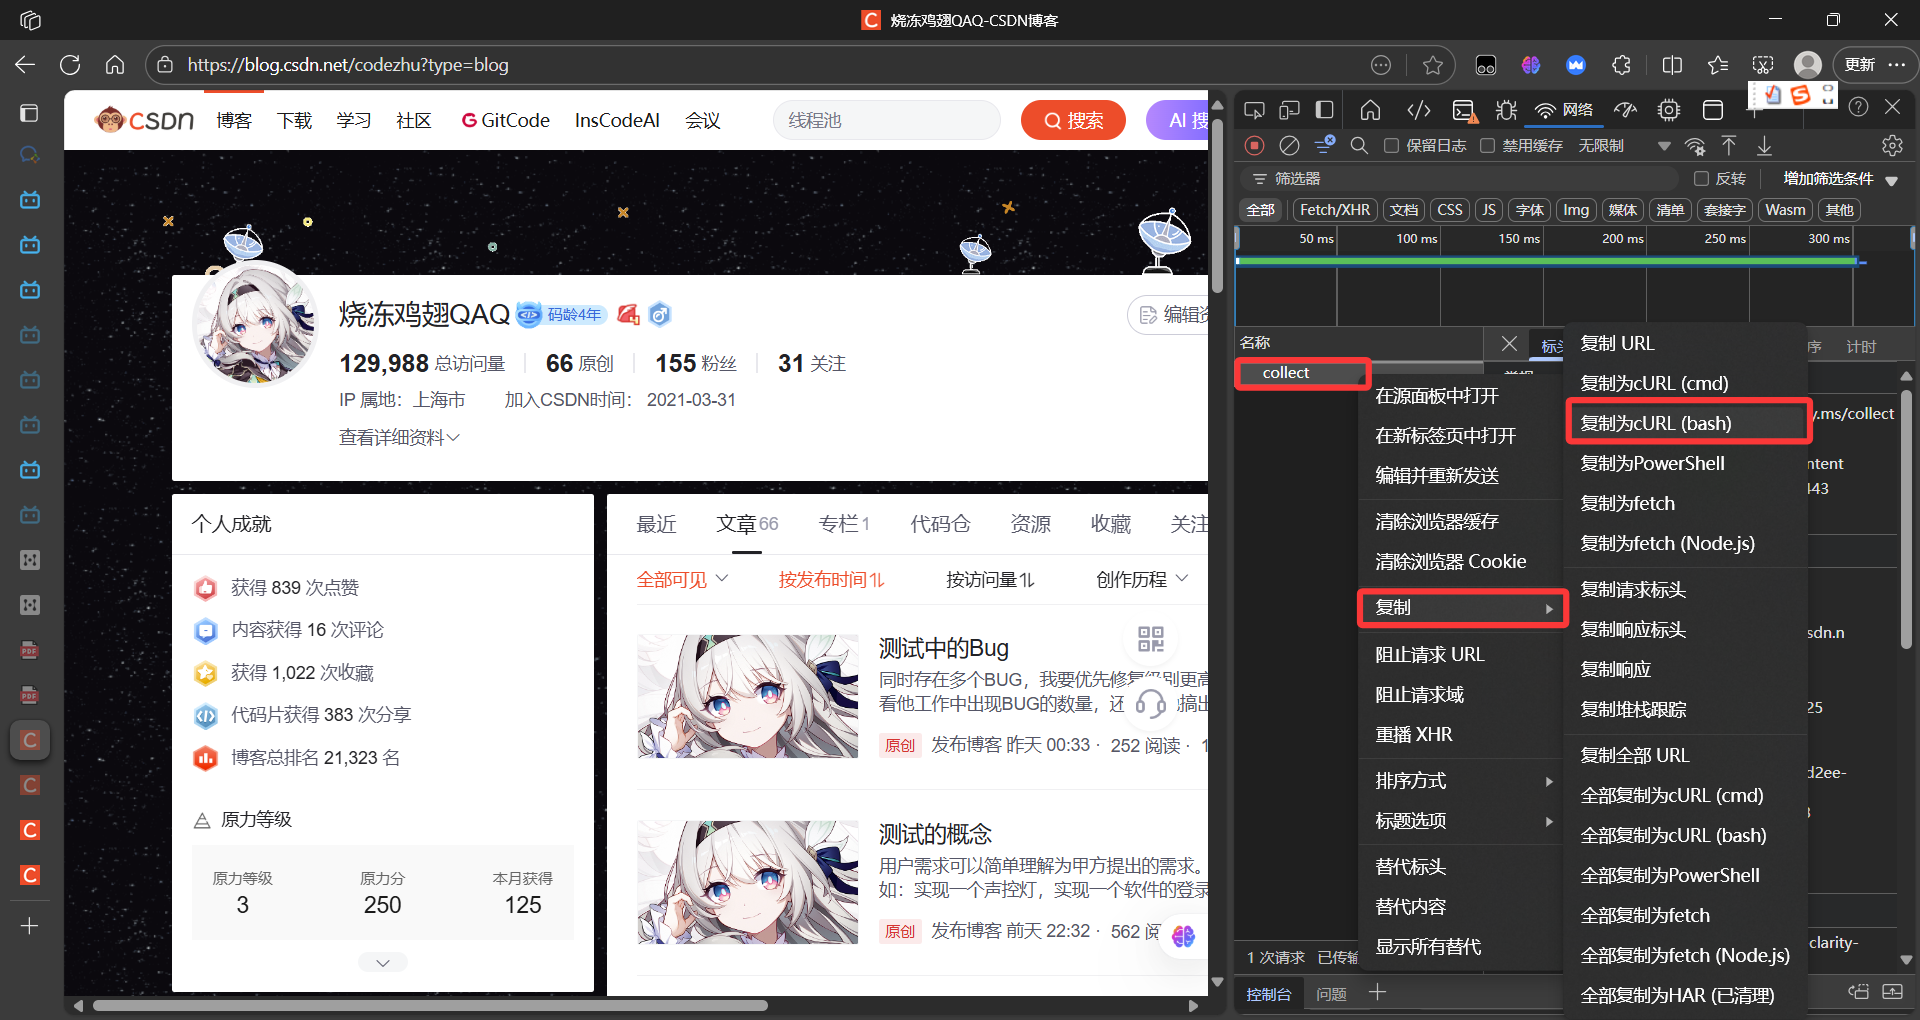Toggle the Fetch/XHR filter chip

coord(1334,210)
